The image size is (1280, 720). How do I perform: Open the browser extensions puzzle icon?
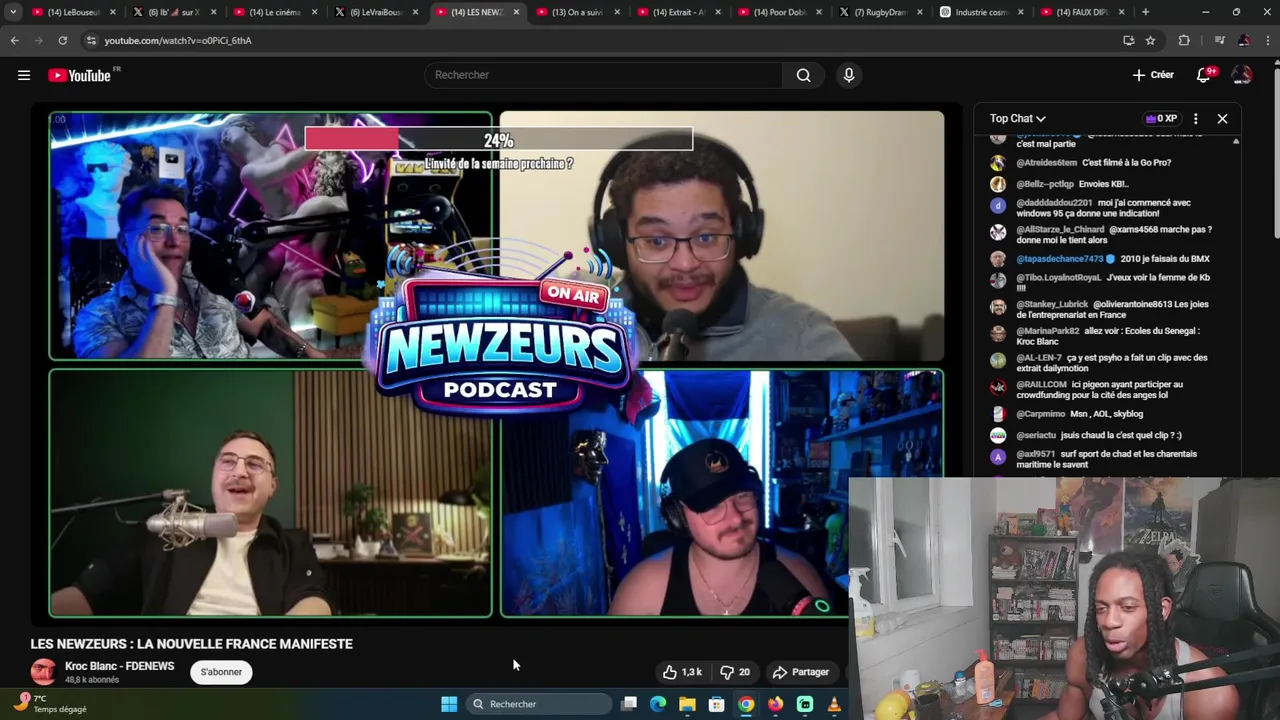click(x=1184, y=40)
